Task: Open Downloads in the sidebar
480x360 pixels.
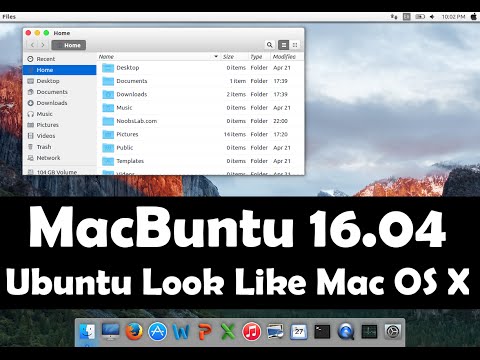Action: coord(59,103)
